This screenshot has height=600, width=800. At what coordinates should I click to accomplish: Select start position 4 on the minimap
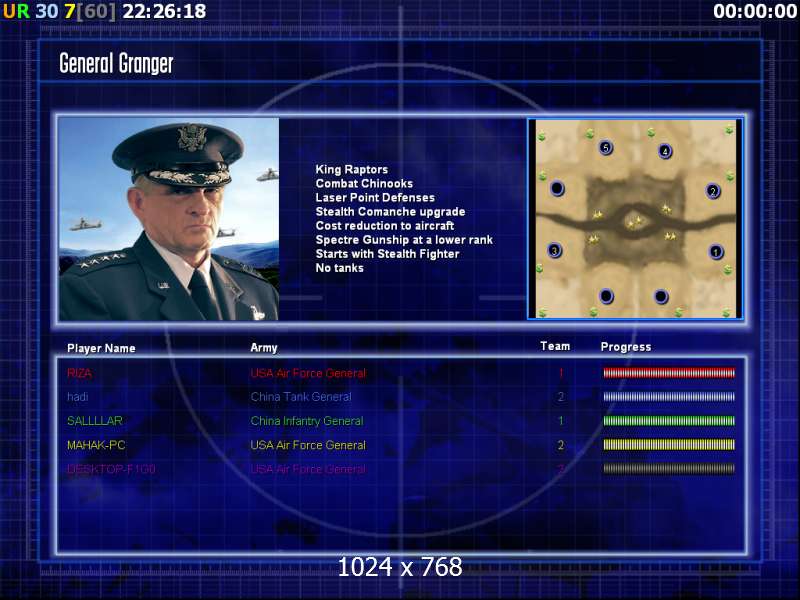(x=665, y=151)
